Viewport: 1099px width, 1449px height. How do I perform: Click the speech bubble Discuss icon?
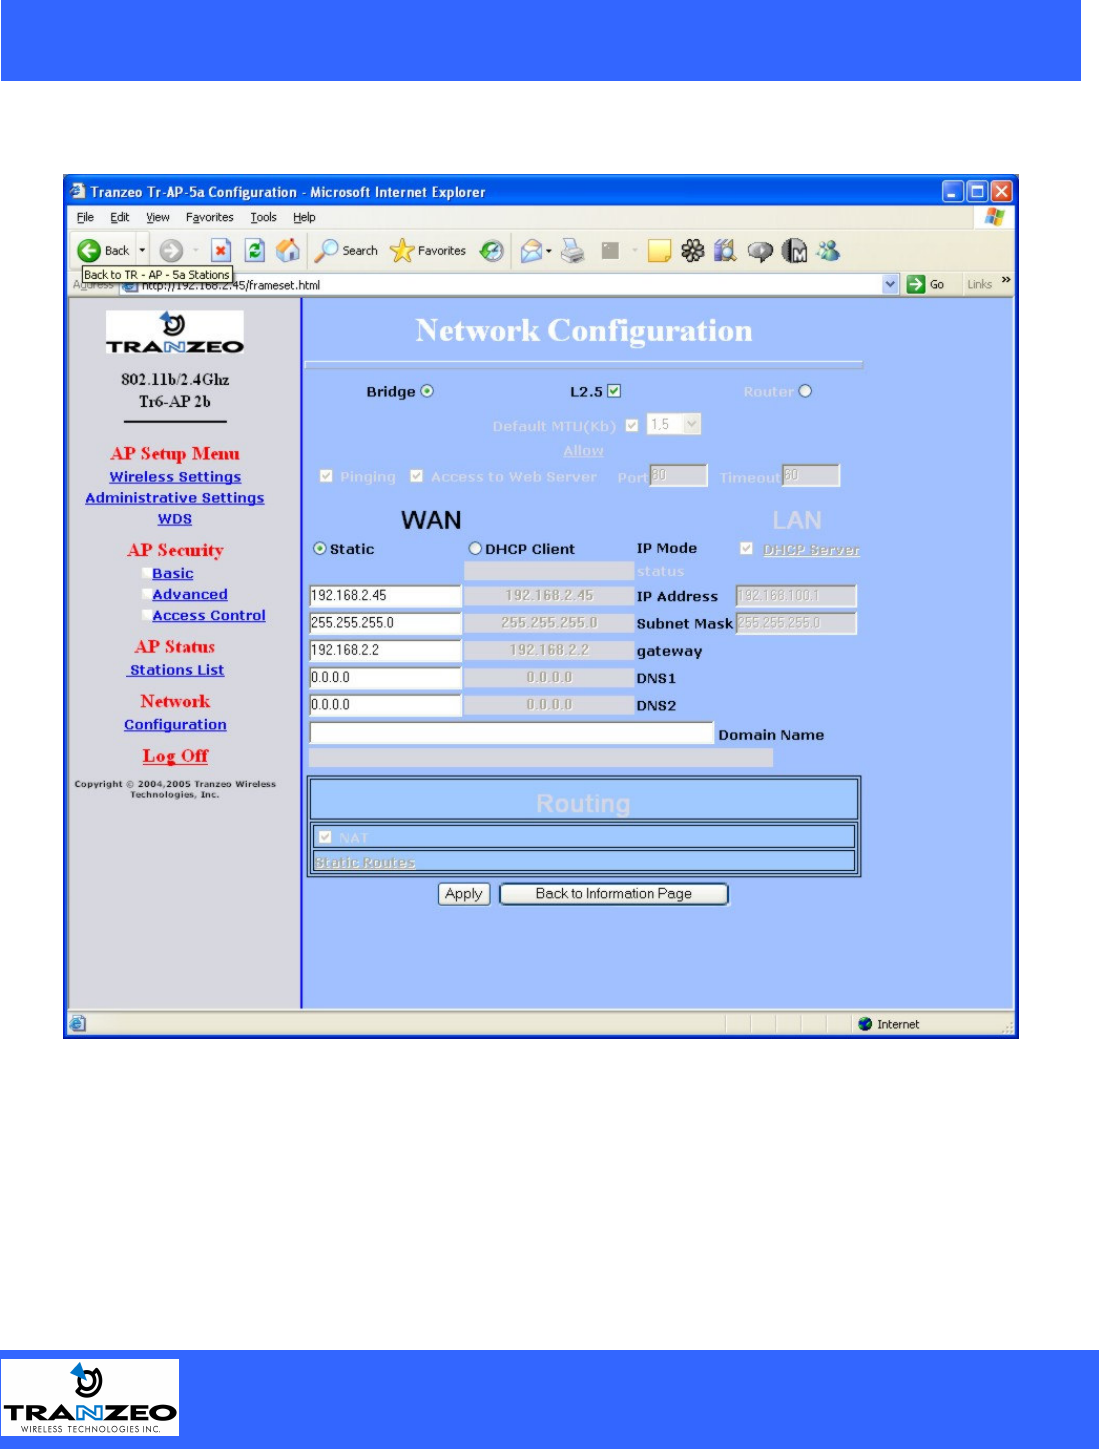(x=760, y=252)
